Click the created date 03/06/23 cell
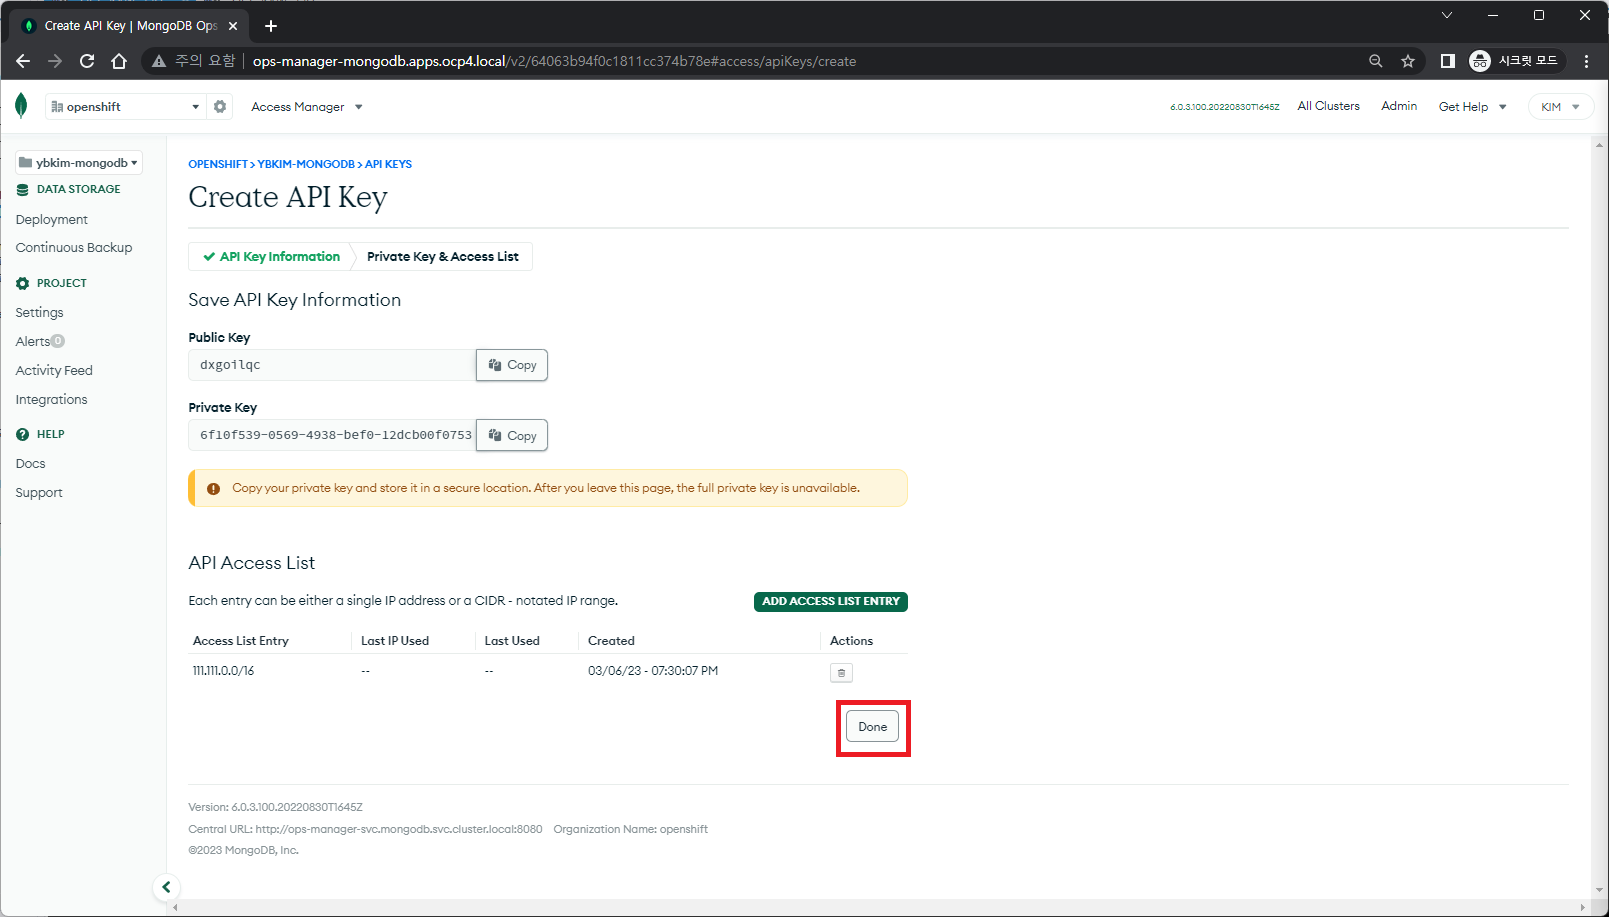The width and height of the screenshot is (1609, 917). coord(653,671)
